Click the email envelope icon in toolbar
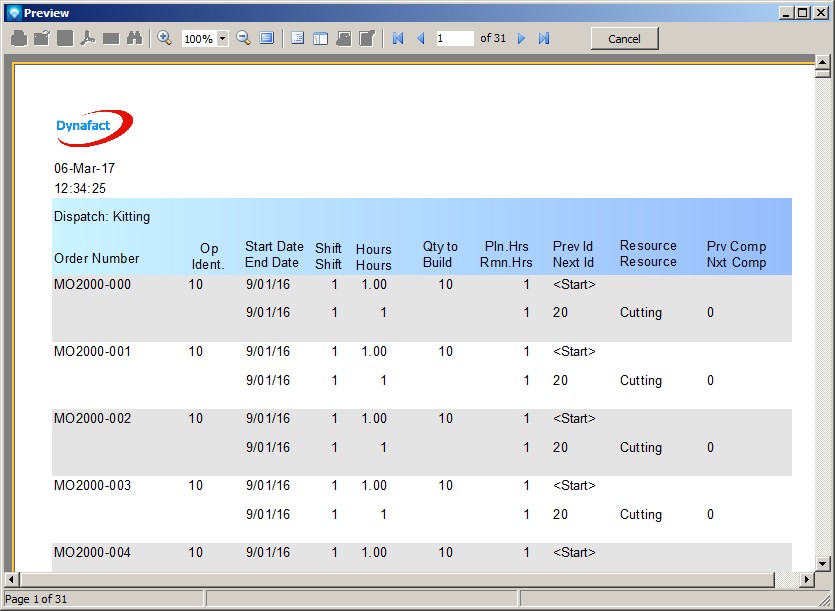Screen dimensions: 835x611 [x=111, y=38]
